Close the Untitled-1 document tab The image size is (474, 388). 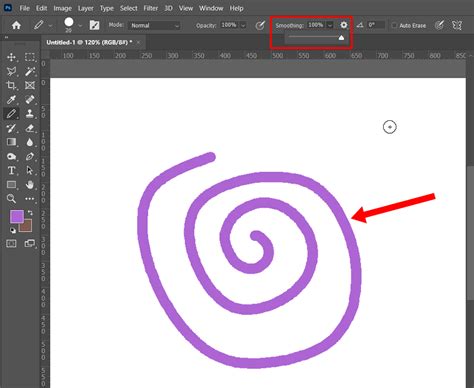coord(138,42)
